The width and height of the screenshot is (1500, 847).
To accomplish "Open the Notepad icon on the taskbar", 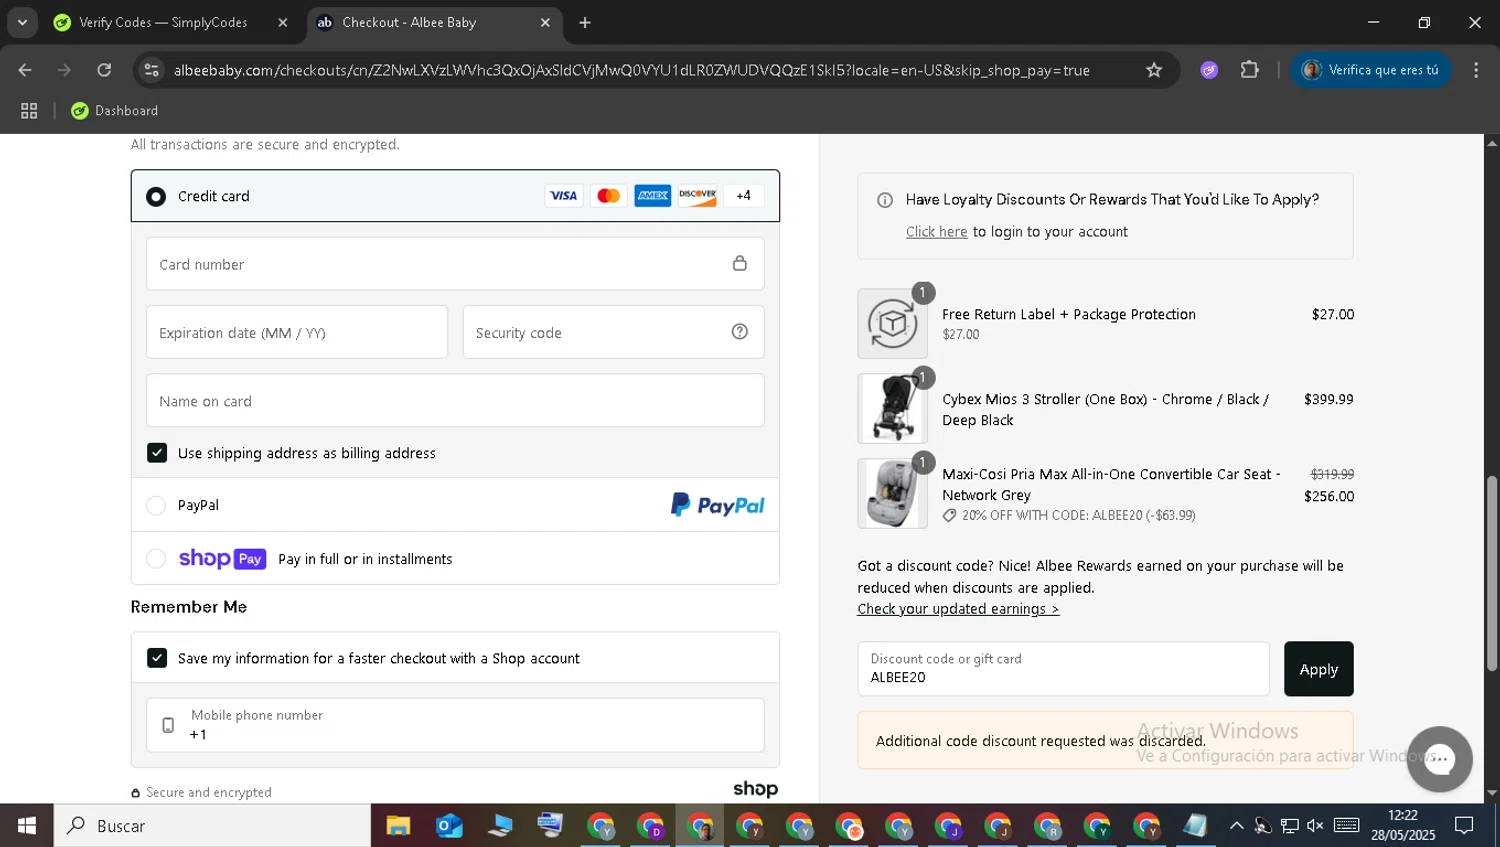I will 1195,826.
